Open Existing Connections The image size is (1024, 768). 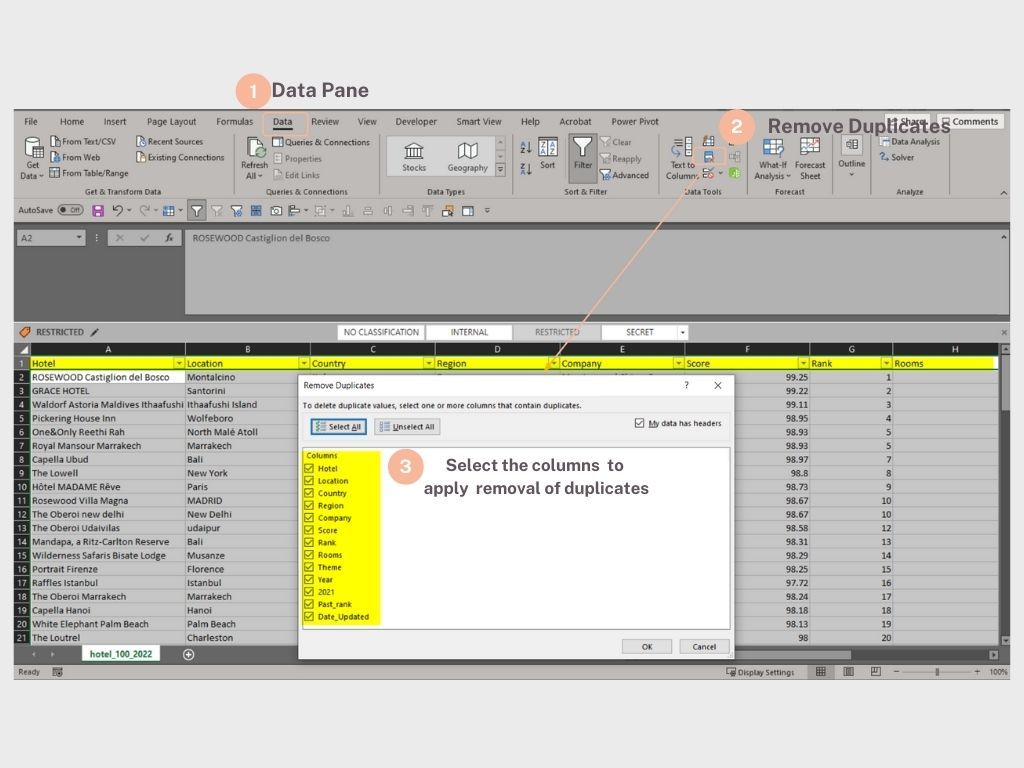tap(180, 157)
